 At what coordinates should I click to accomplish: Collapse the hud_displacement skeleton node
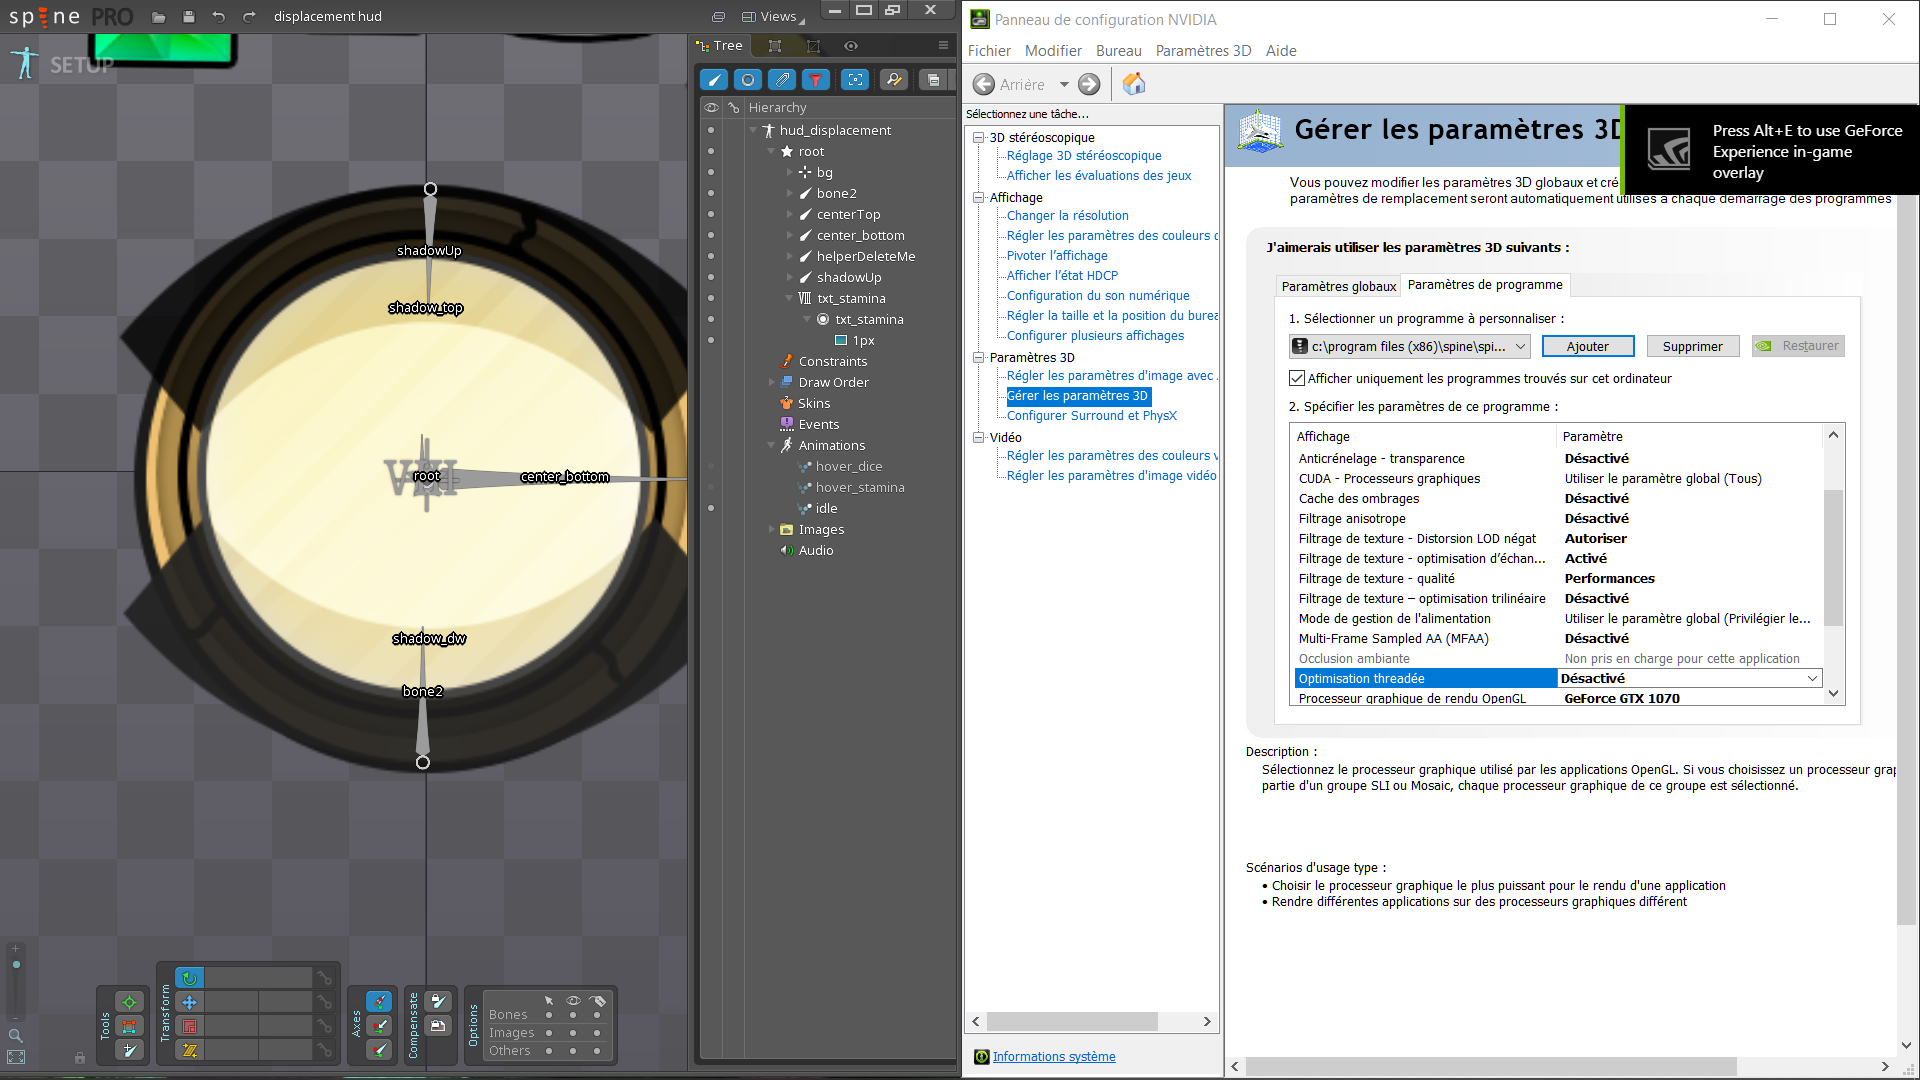click(753, 130)
